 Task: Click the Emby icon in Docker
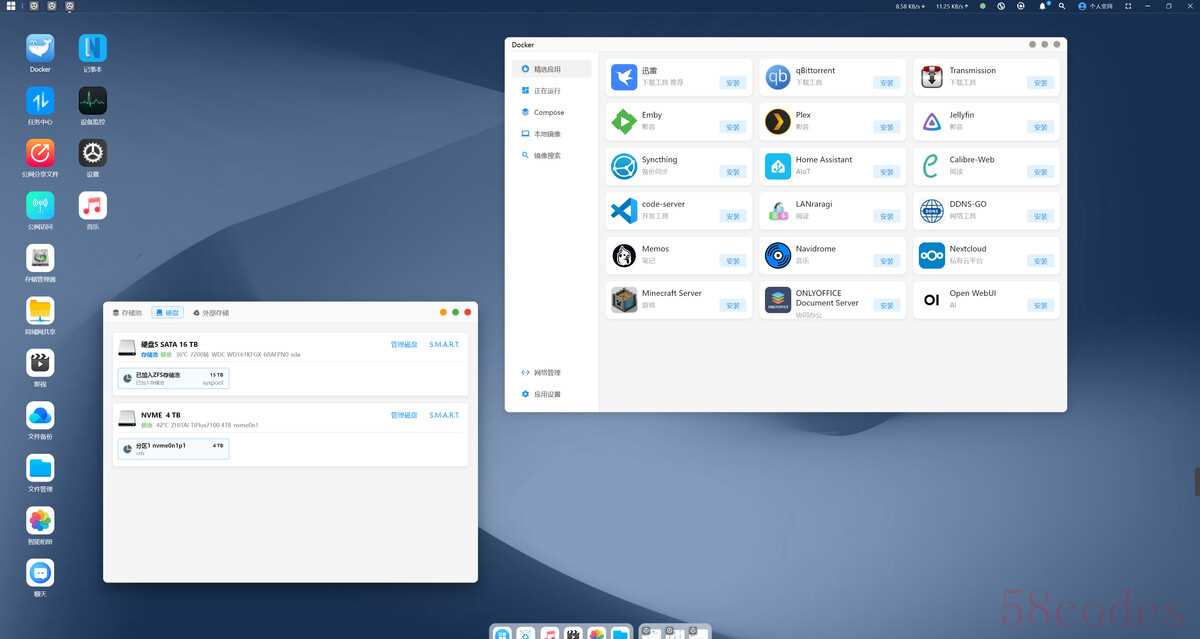[624, 122]
